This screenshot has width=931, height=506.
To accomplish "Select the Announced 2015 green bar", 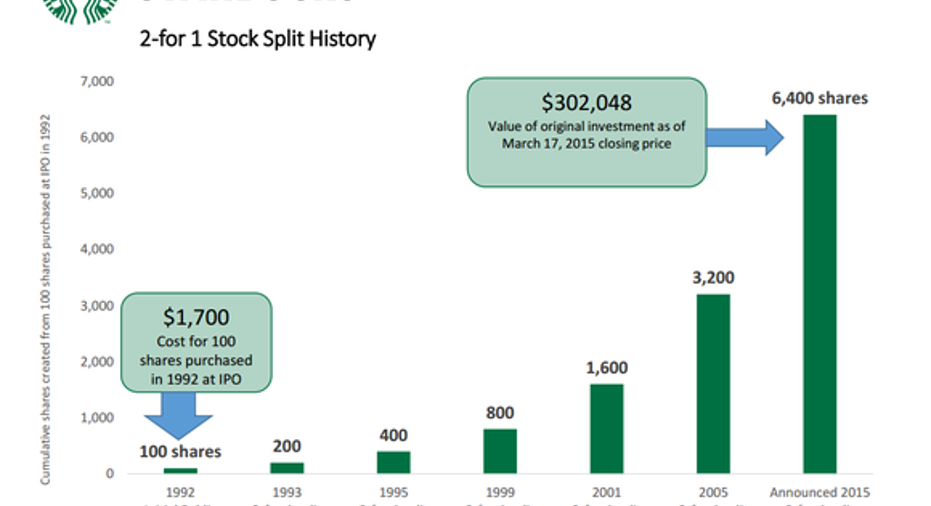I will [819, 294].
